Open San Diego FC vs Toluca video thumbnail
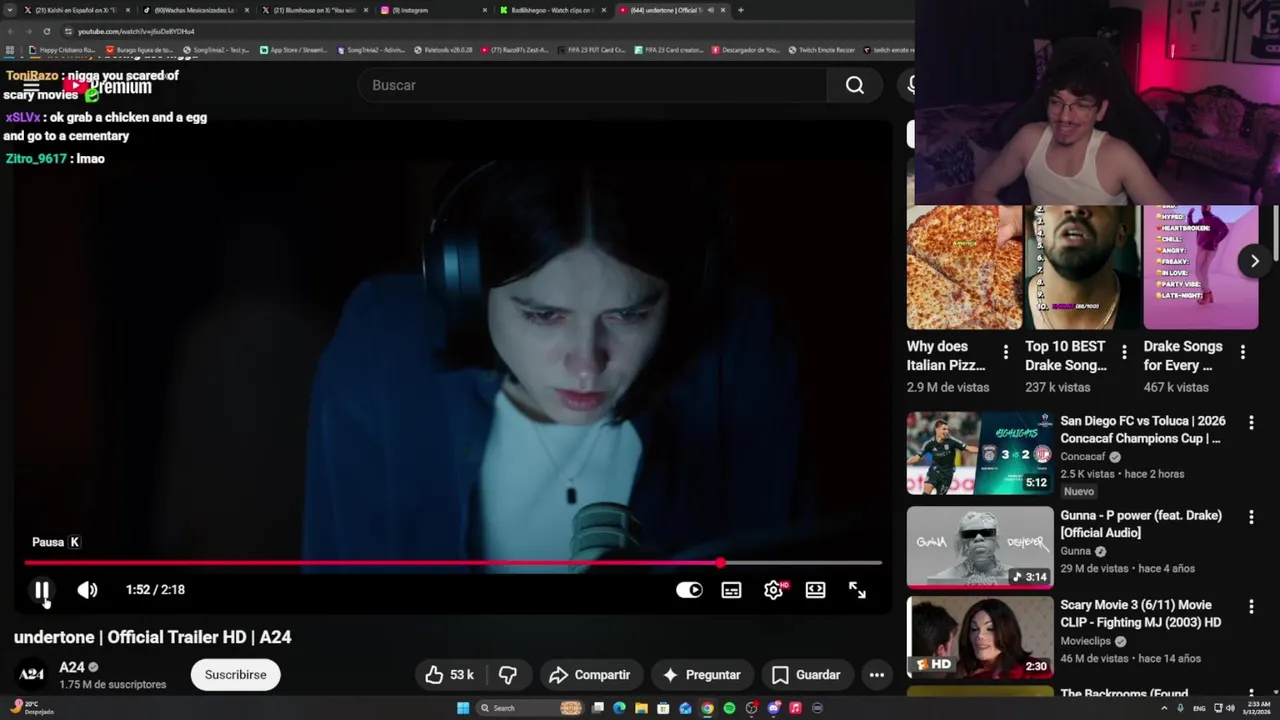This screenshot has width=1280, height=720. pyautogui.click(x=980, y=453)
